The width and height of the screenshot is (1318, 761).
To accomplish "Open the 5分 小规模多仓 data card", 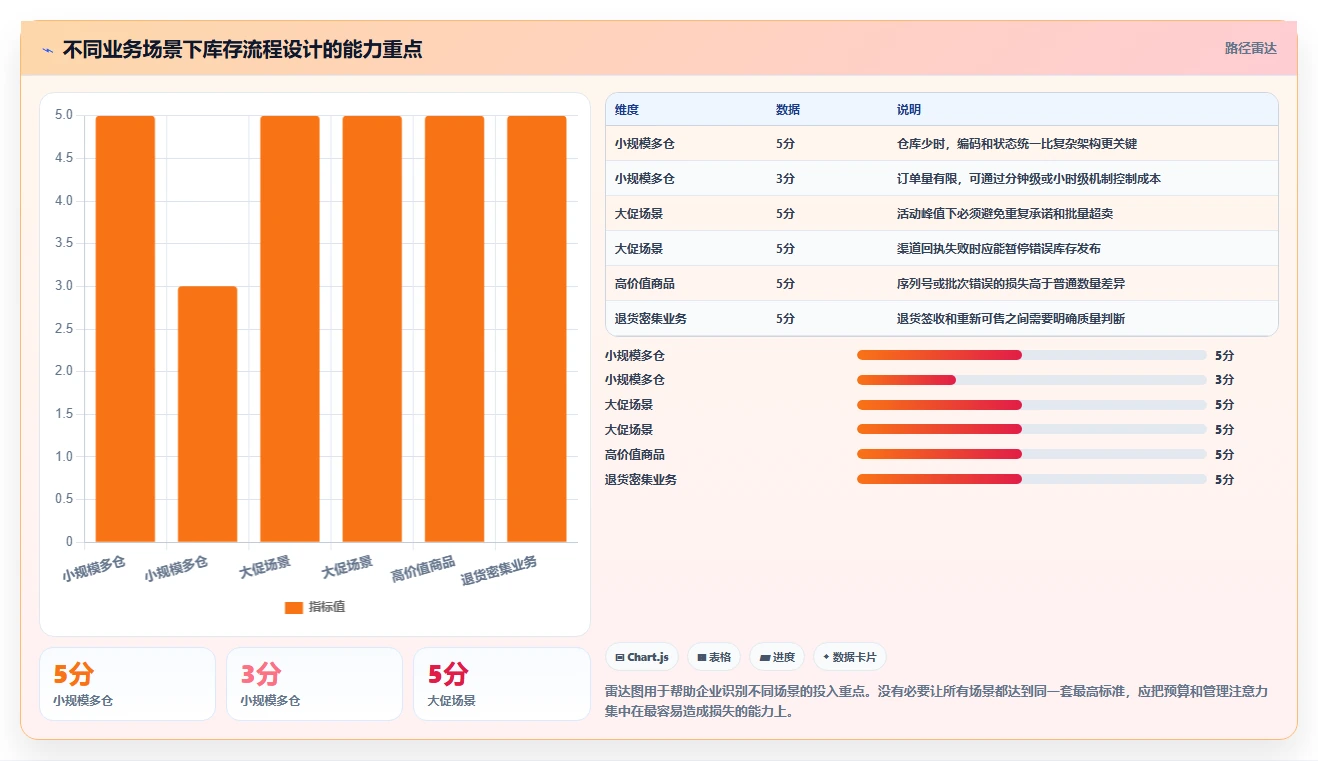I will [x=127, y=684].
